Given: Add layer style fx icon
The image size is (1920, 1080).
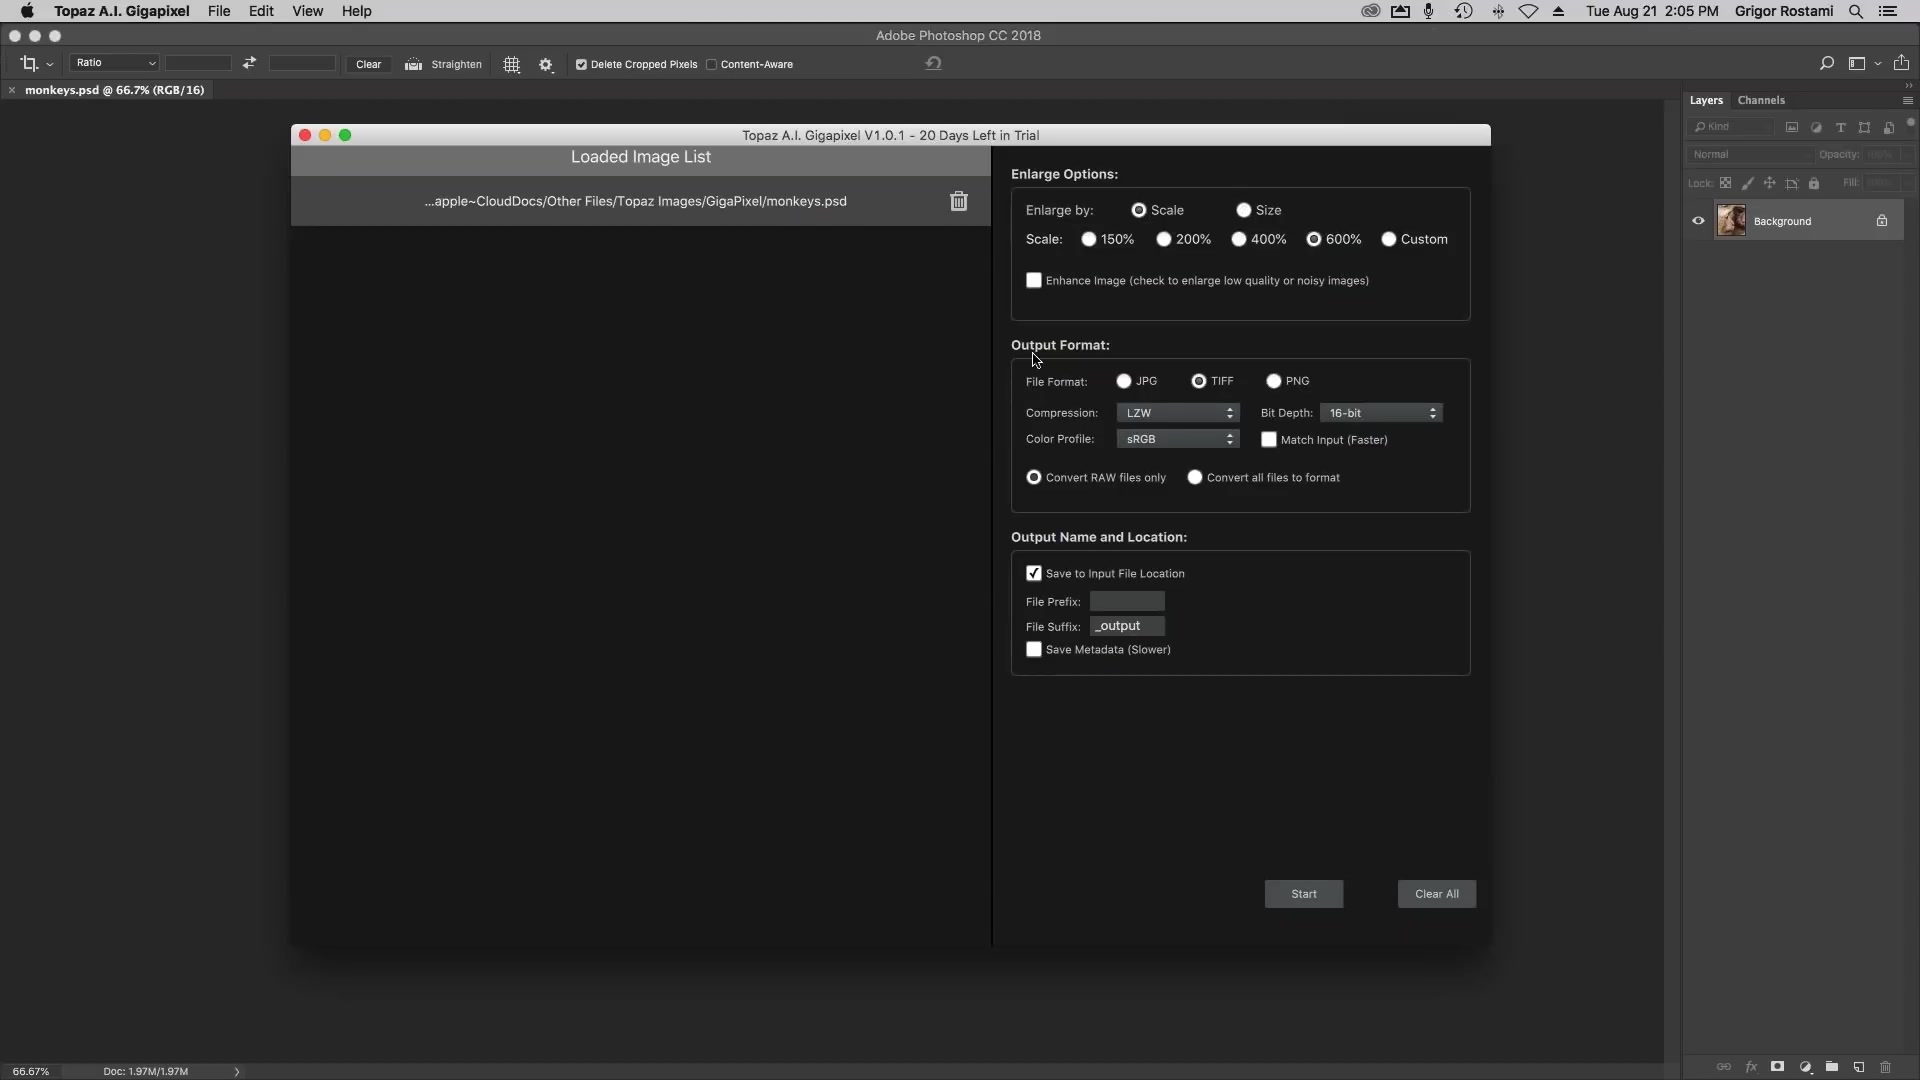Looking at the screenshot, I should (1750, 1067).
